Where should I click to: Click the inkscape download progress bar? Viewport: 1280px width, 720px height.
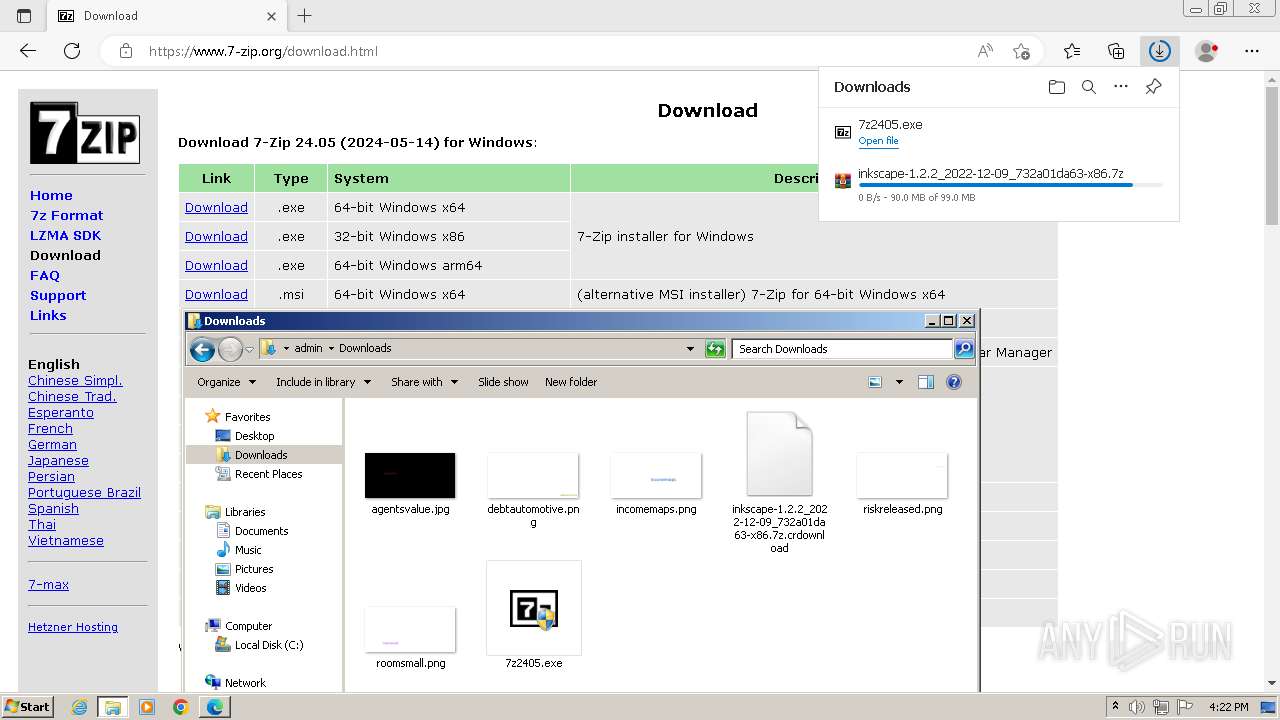tap(1010, 185)
